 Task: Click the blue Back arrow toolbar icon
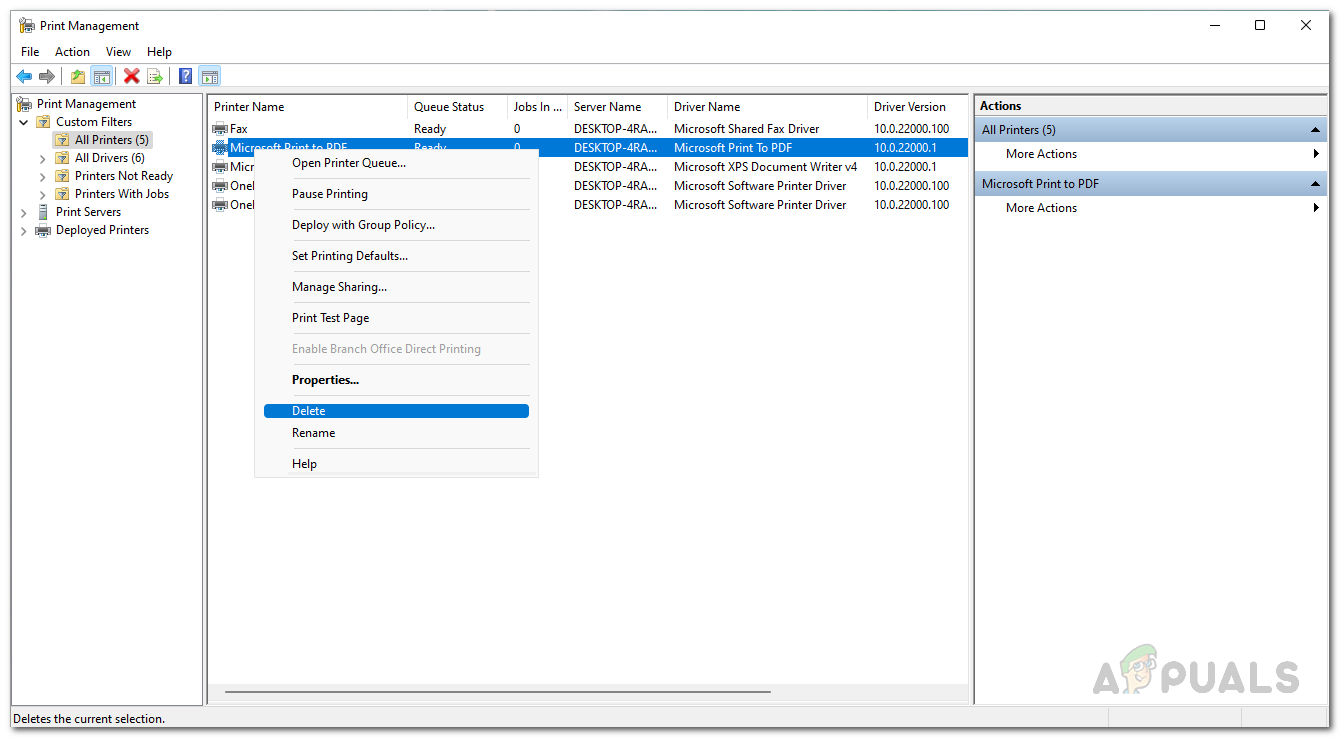click(24, 76)
